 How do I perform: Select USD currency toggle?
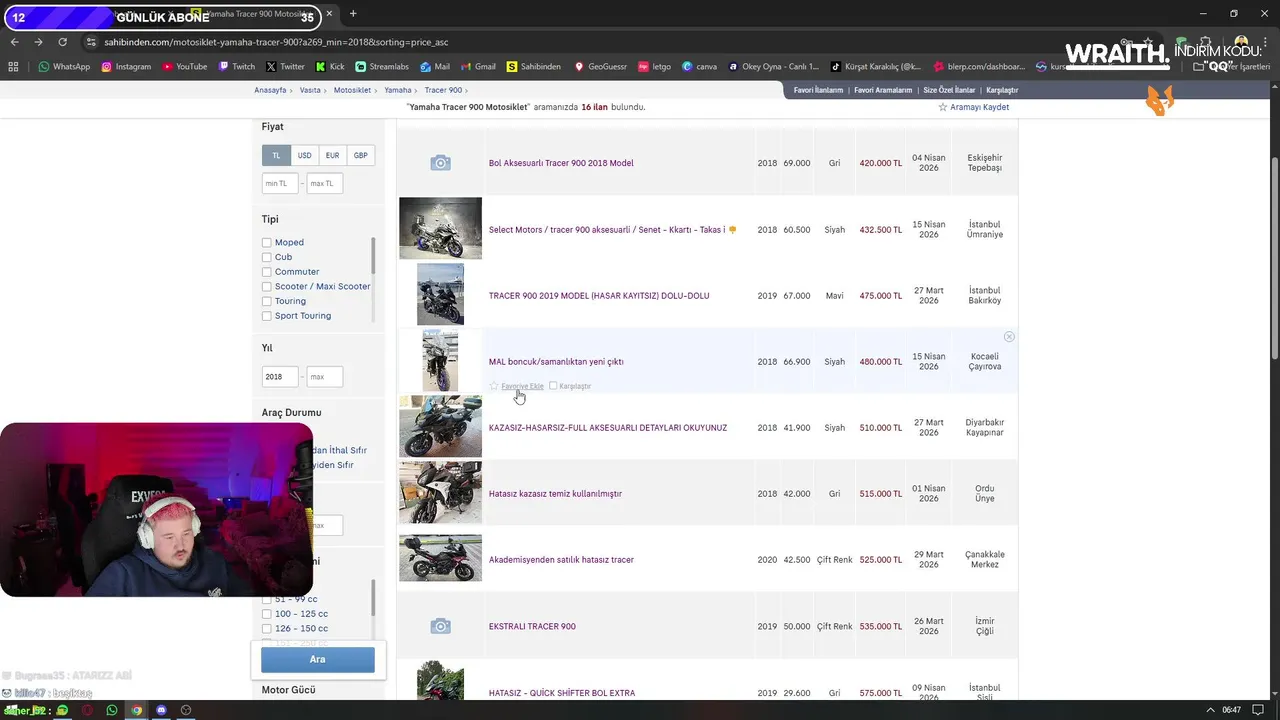point(304,155)
